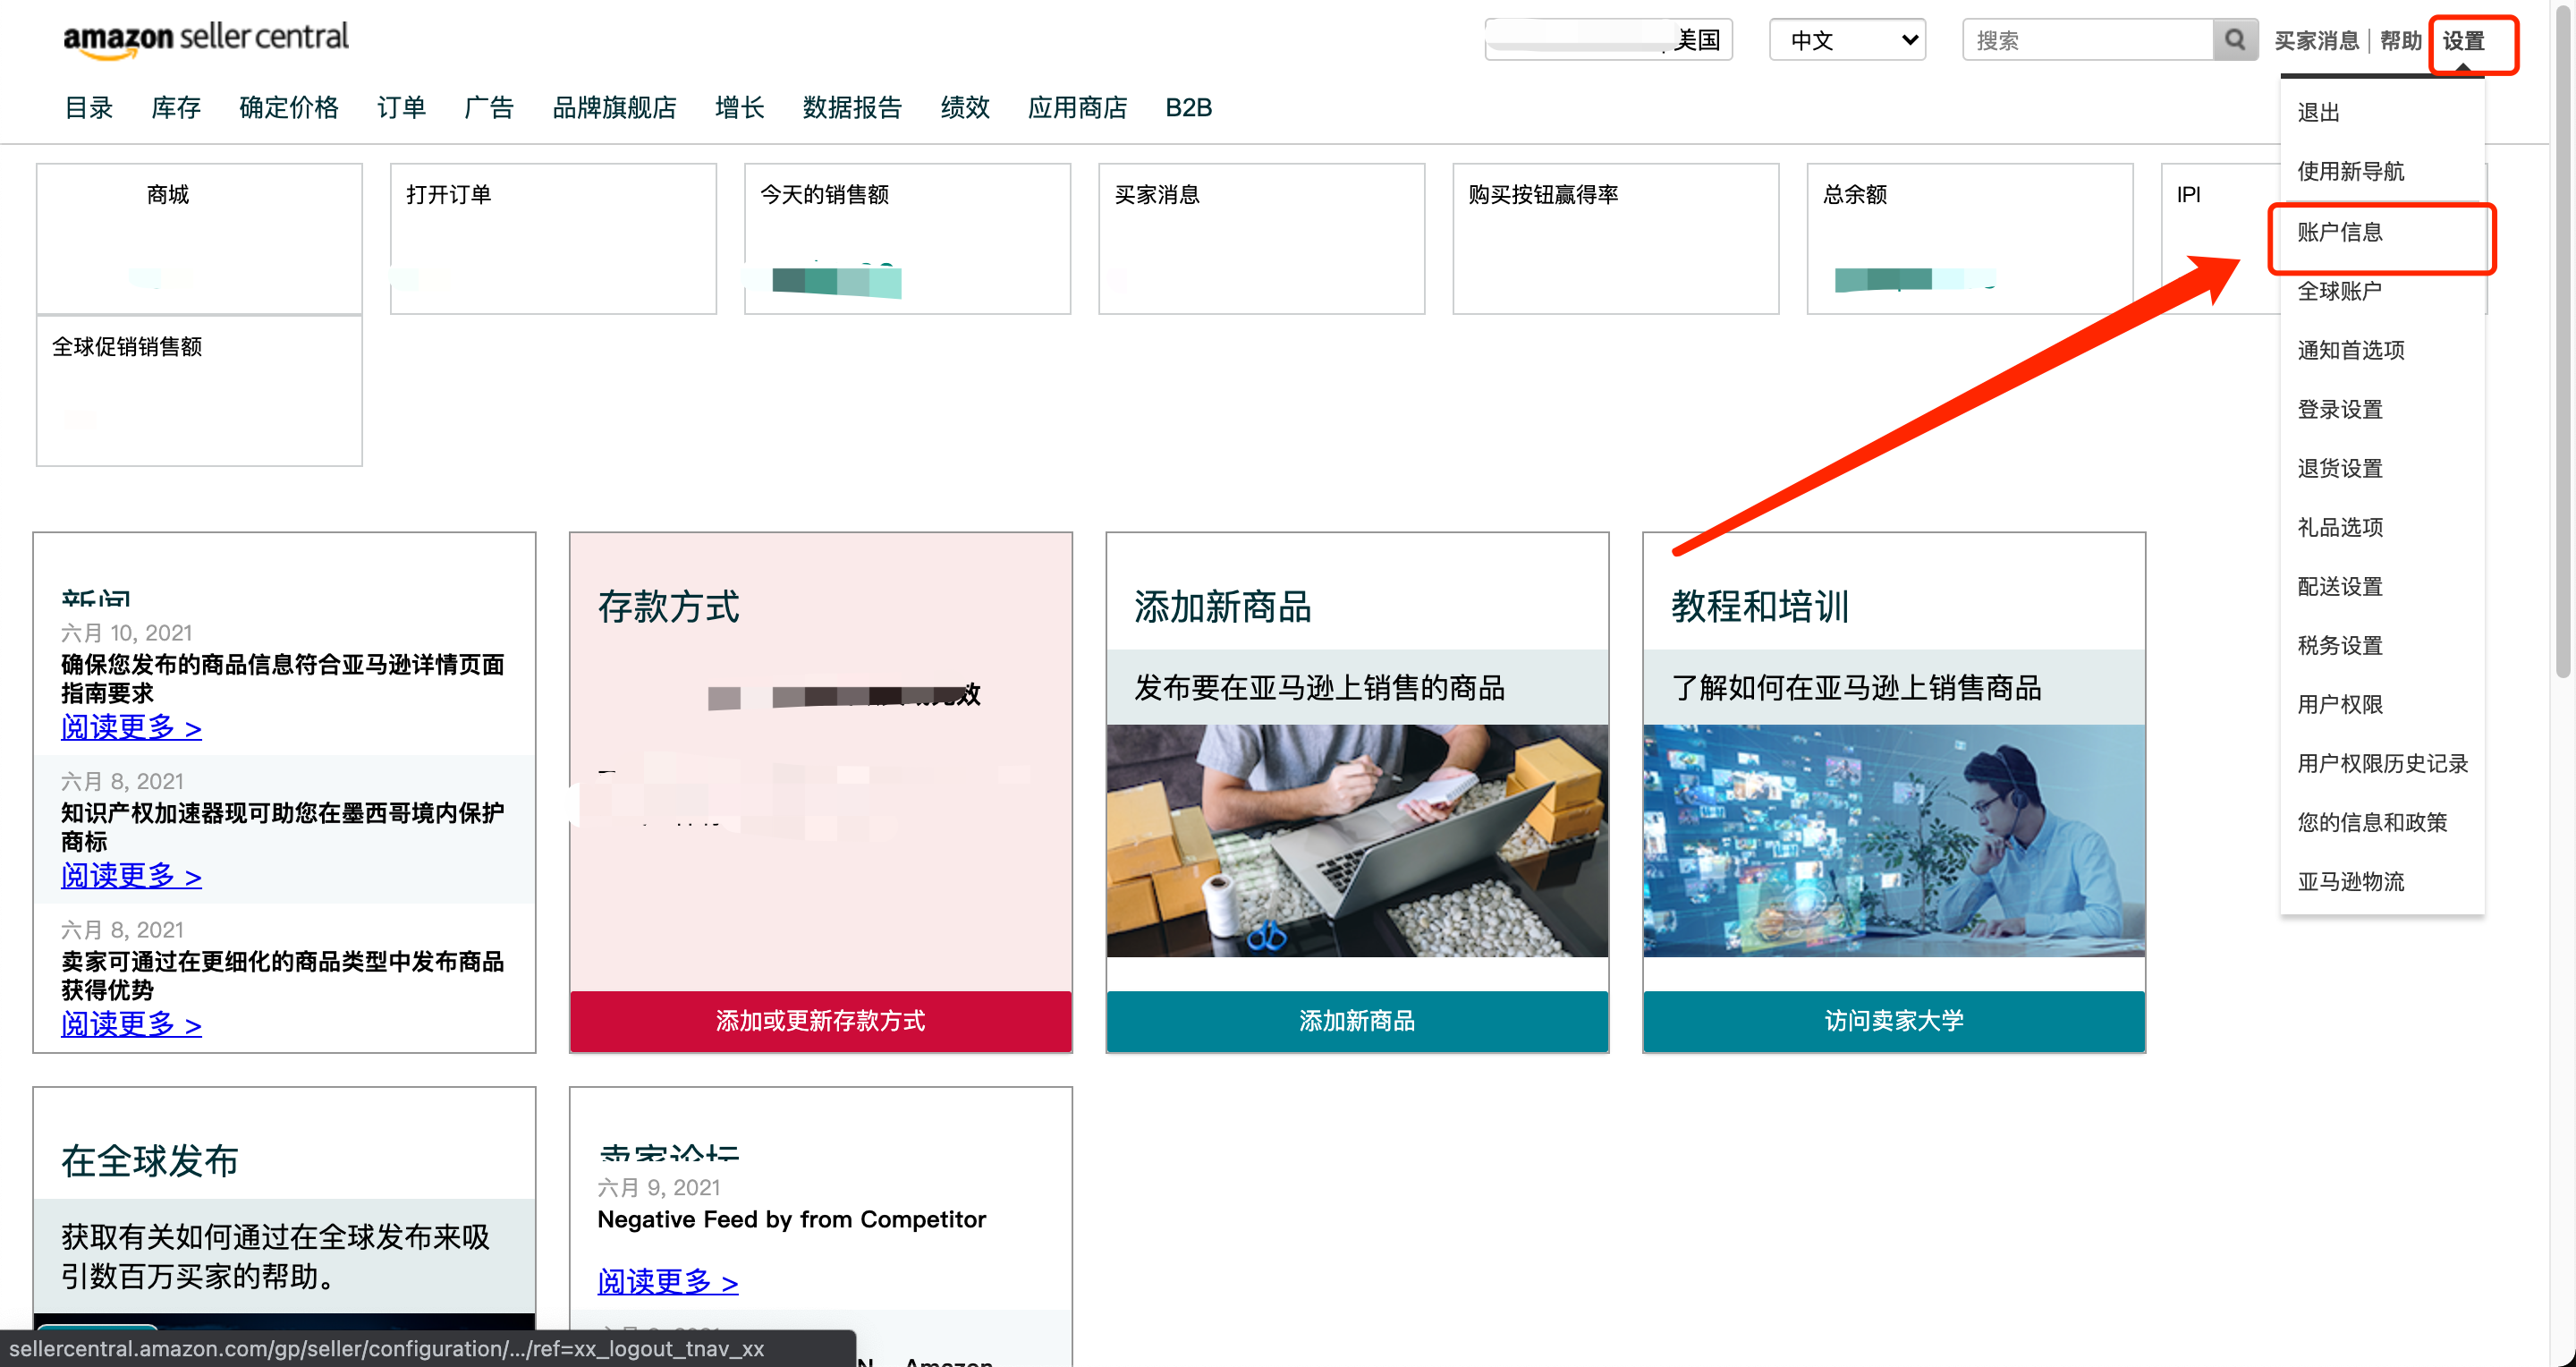Click the 添加或更新存款方式 red button
2576x1367 pixels.
[x=820, y=1020]
